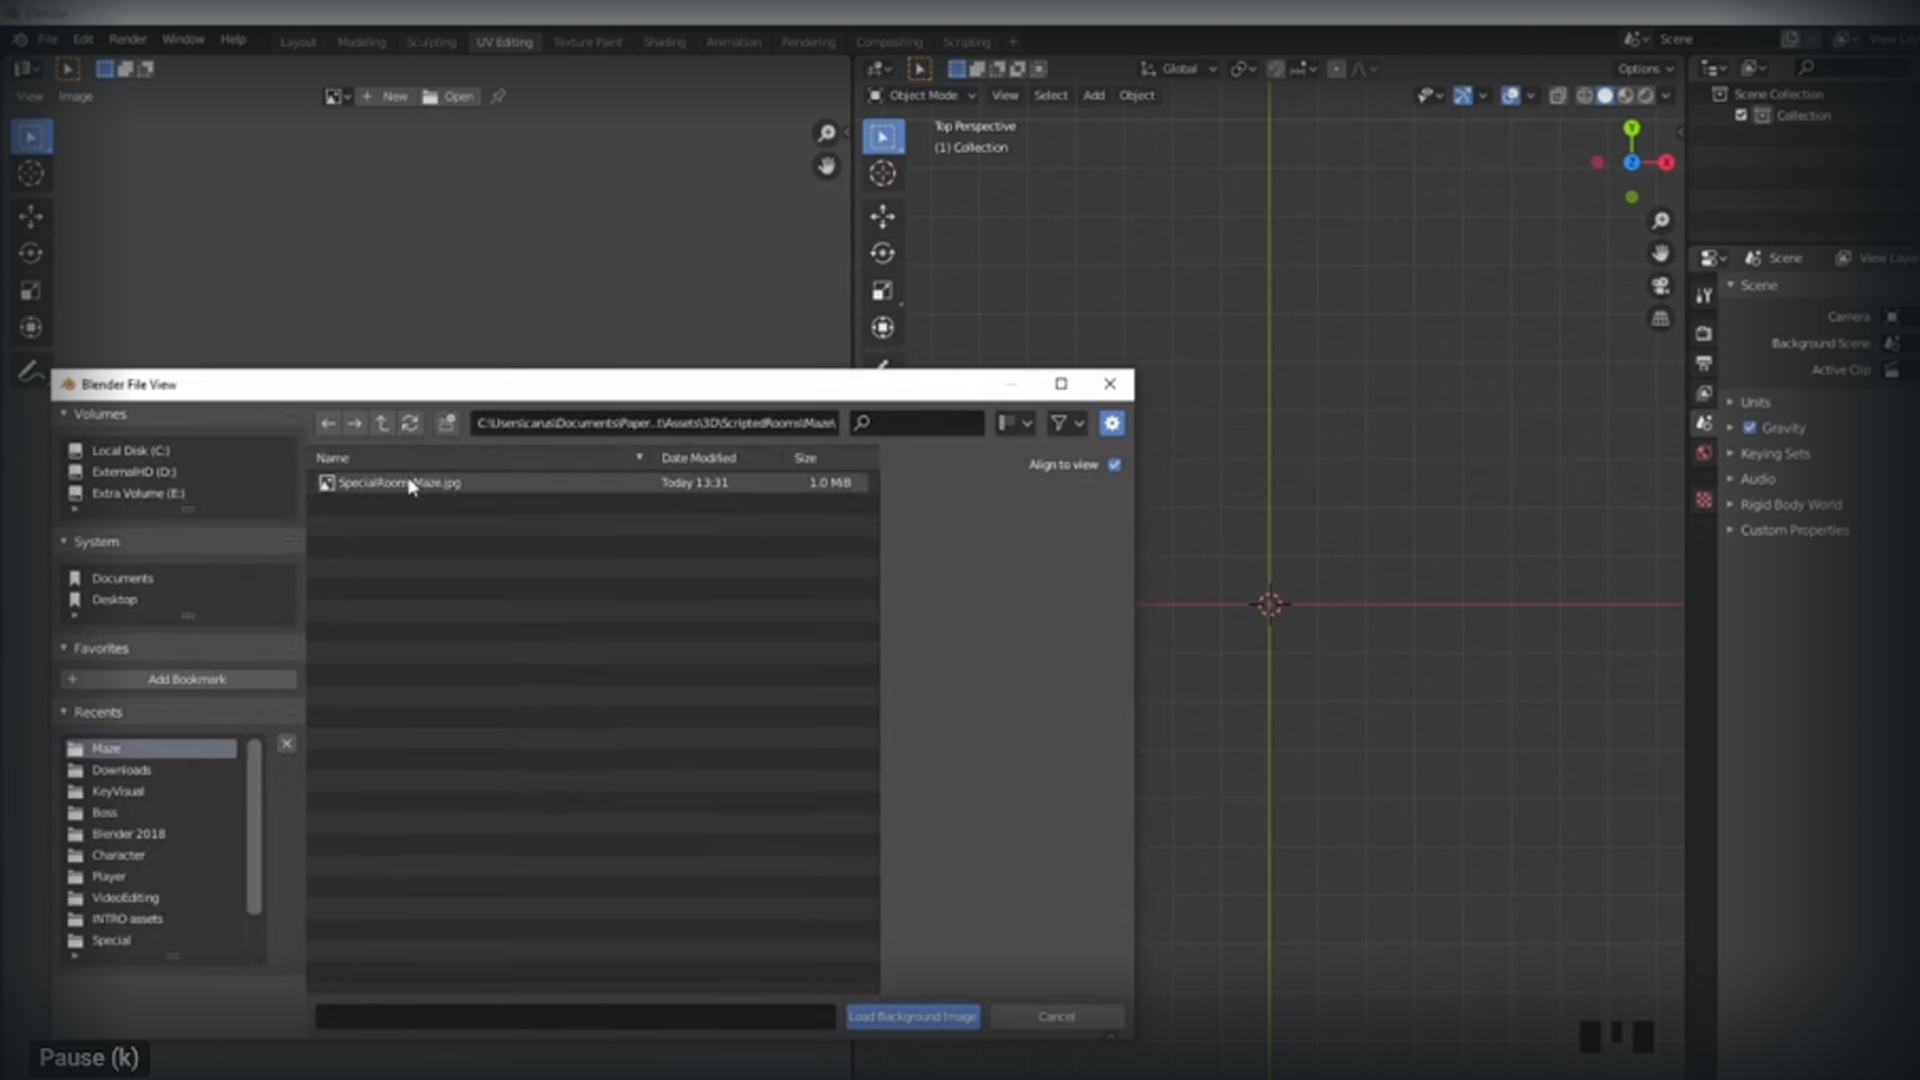Uncheck Align to view checkbox

[1115, 465]
